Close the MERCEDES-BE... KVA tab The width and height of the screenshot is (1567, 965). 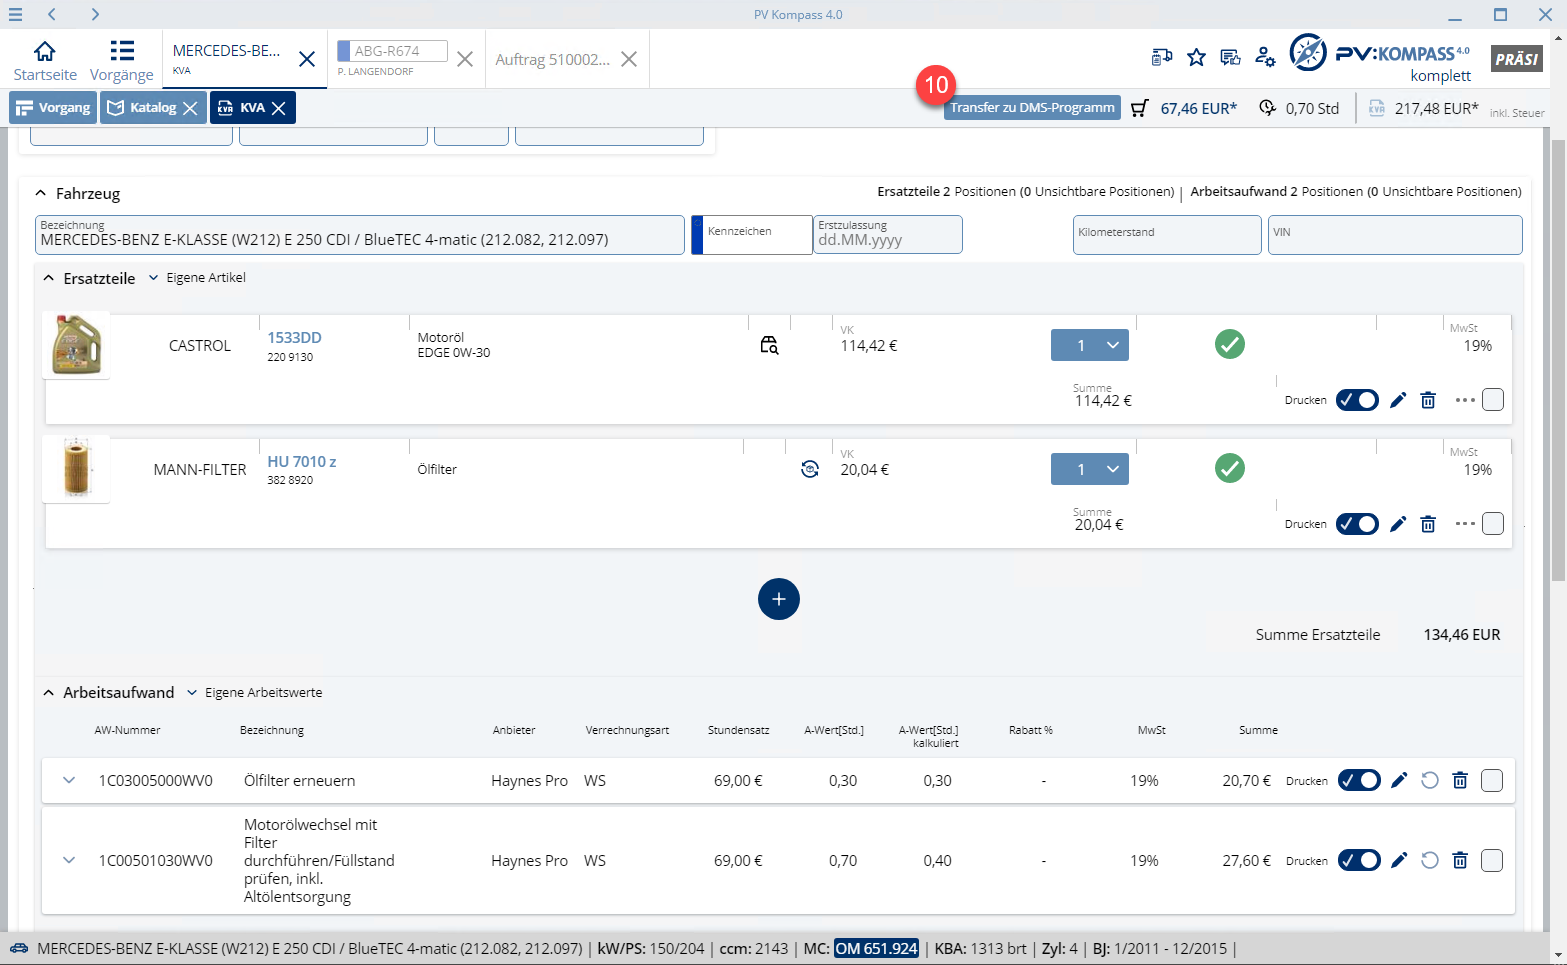307,59
